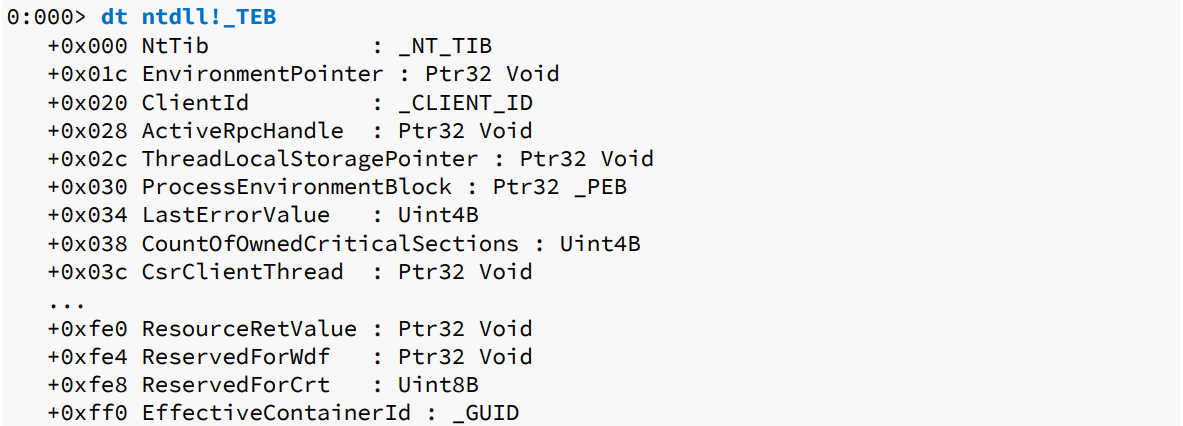The height and width of the screenshot is (426, 1183).
Task: Click the 0:000> debugger prompt
Action: point(46,18)
